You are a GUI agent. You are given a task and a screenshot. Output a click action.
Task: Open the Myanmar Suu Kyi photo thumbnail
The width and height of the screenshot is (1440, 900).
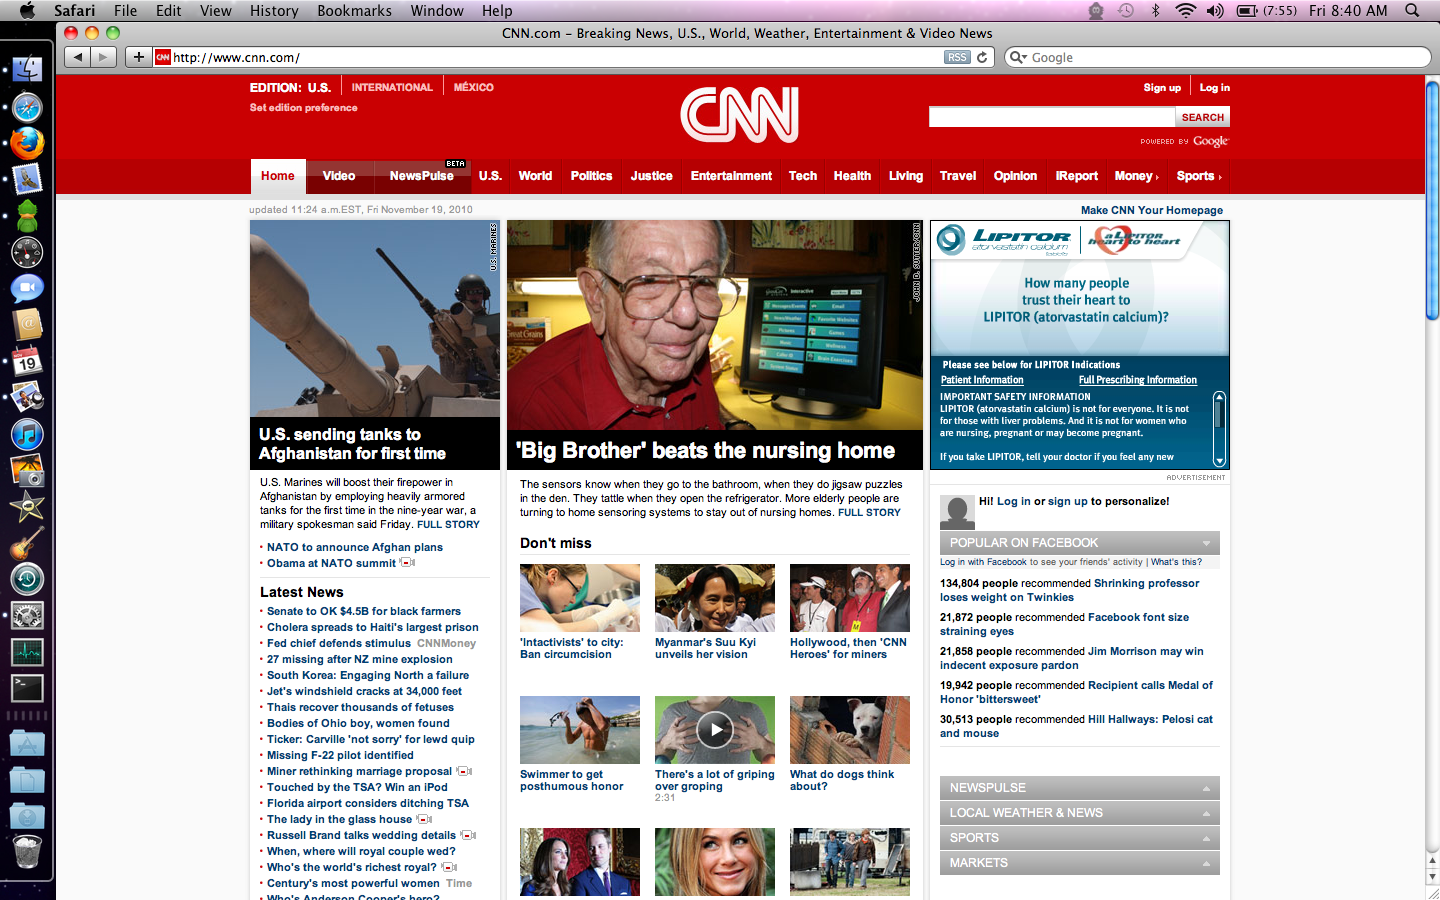pos(715,598)
